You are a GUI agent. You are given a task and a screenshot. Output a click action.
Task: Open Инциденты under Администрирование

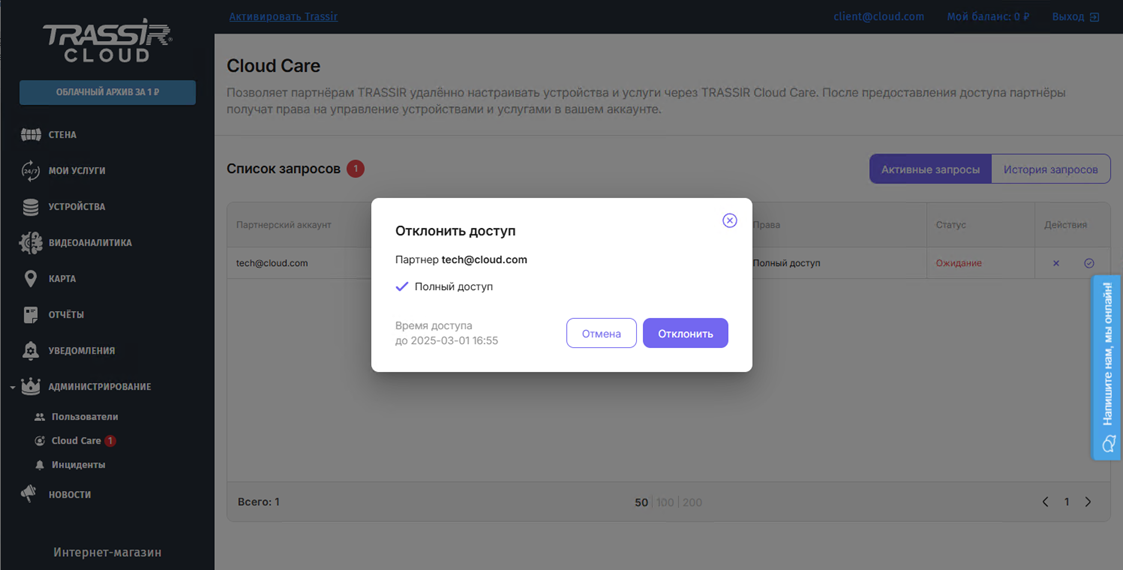pyautogui.click(x=78, y=465)
